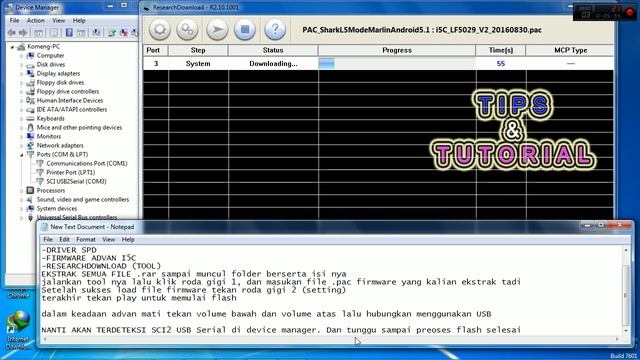
Task: Click Properties icon in Device Manager toolbar
Action: click(x=53, y=33)
